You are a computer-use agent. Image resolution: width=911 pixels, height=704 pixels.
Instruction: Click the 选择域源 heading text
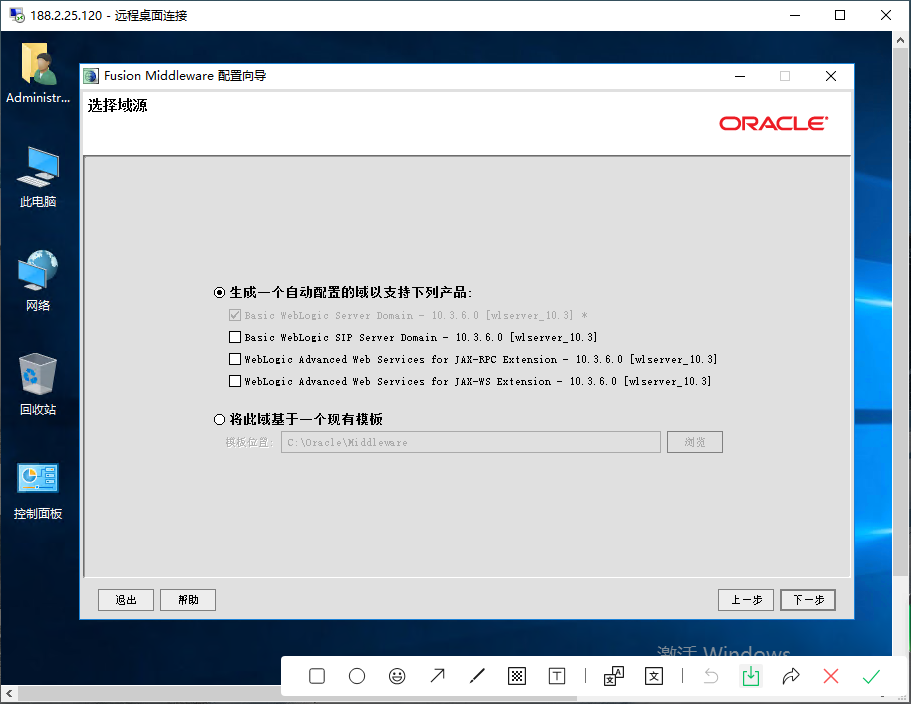[x=117, y=105]
